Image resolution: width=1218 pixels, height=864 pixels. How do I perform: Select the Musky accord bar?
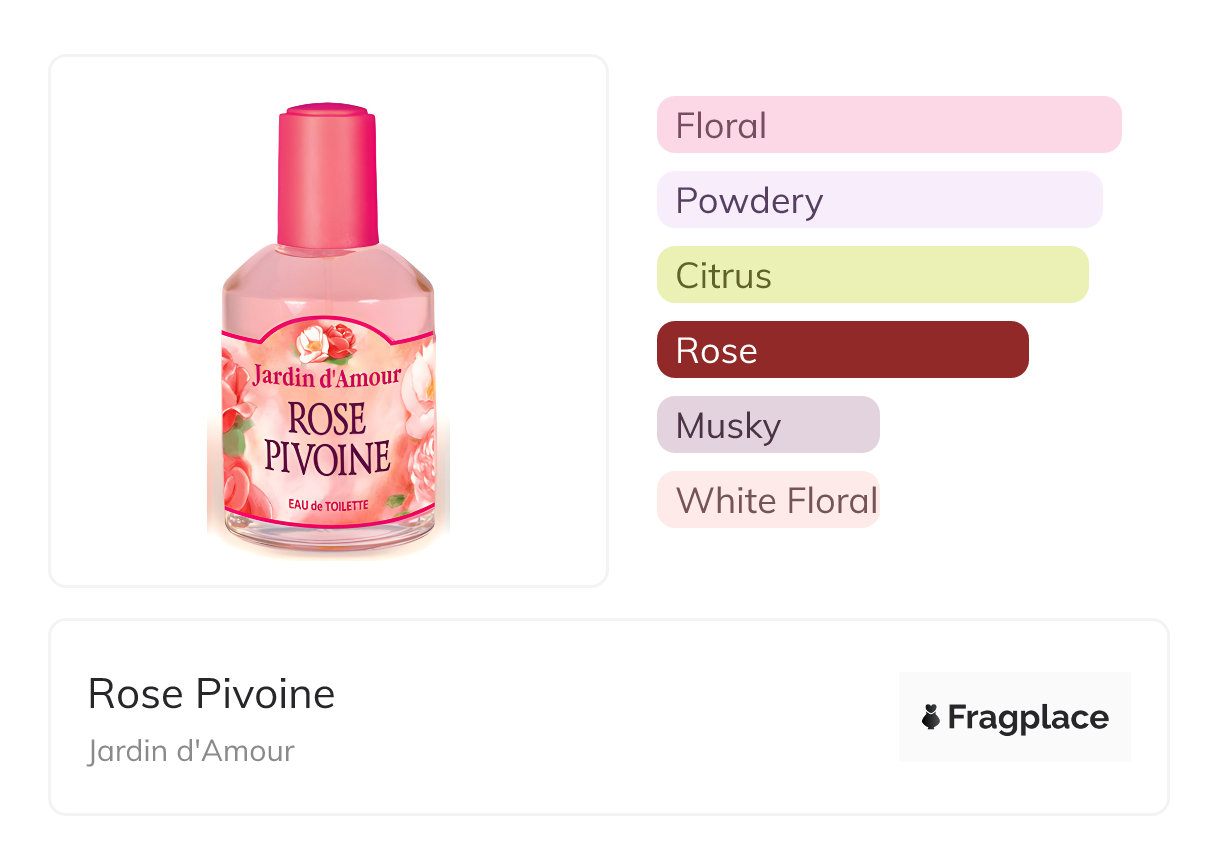767,425
